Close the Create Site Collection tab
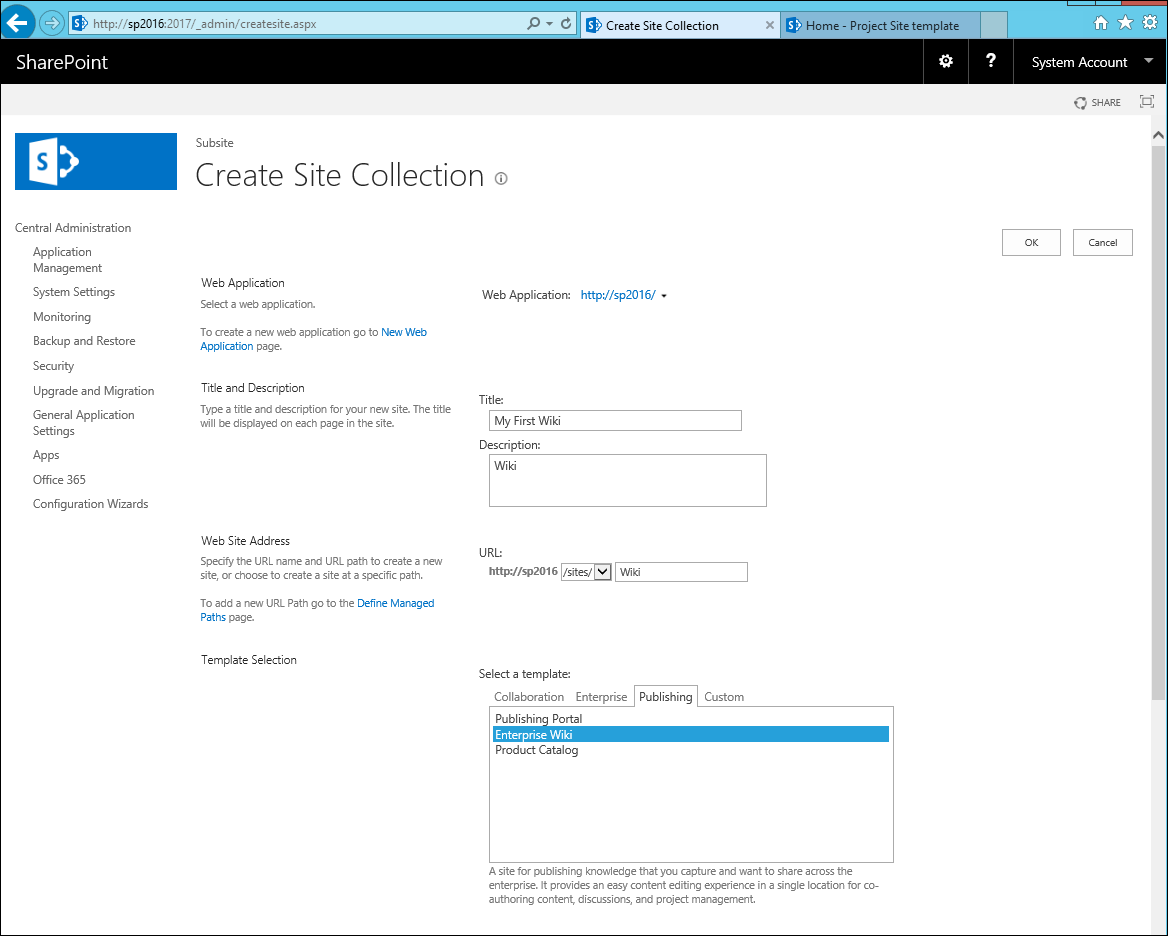 pyautogui.click(x=770, y=25)
